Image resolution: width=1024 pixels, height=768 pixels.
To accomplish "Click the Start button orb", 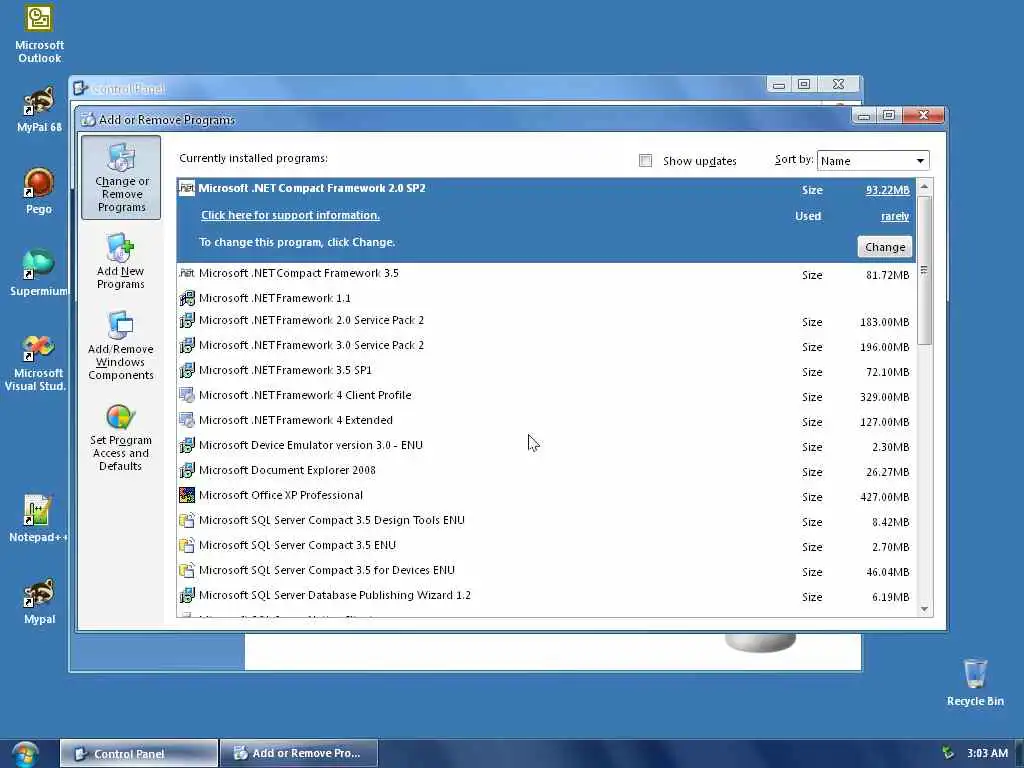I will click(x=24, y=754).
